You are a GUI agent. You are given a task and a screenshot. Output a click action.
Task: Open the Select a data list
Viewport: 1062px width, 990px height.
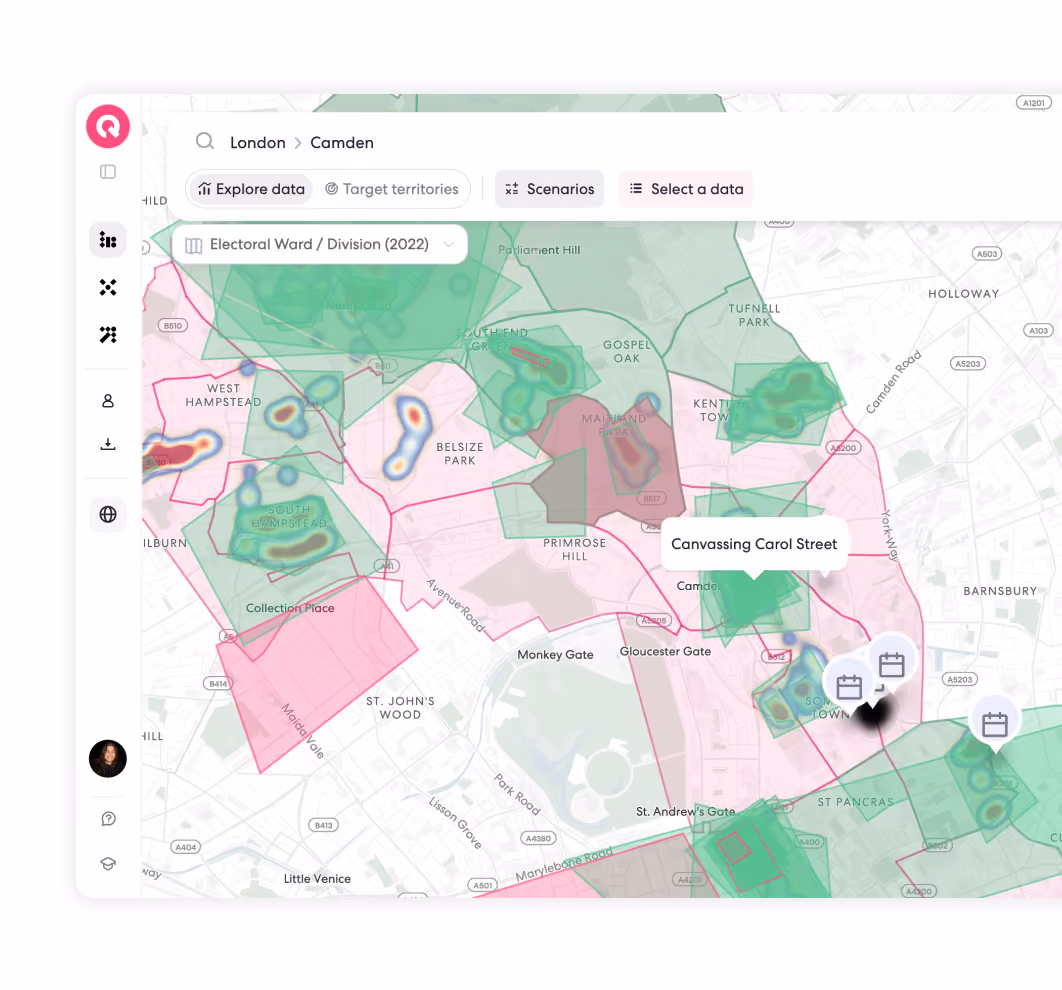[686, 189]
